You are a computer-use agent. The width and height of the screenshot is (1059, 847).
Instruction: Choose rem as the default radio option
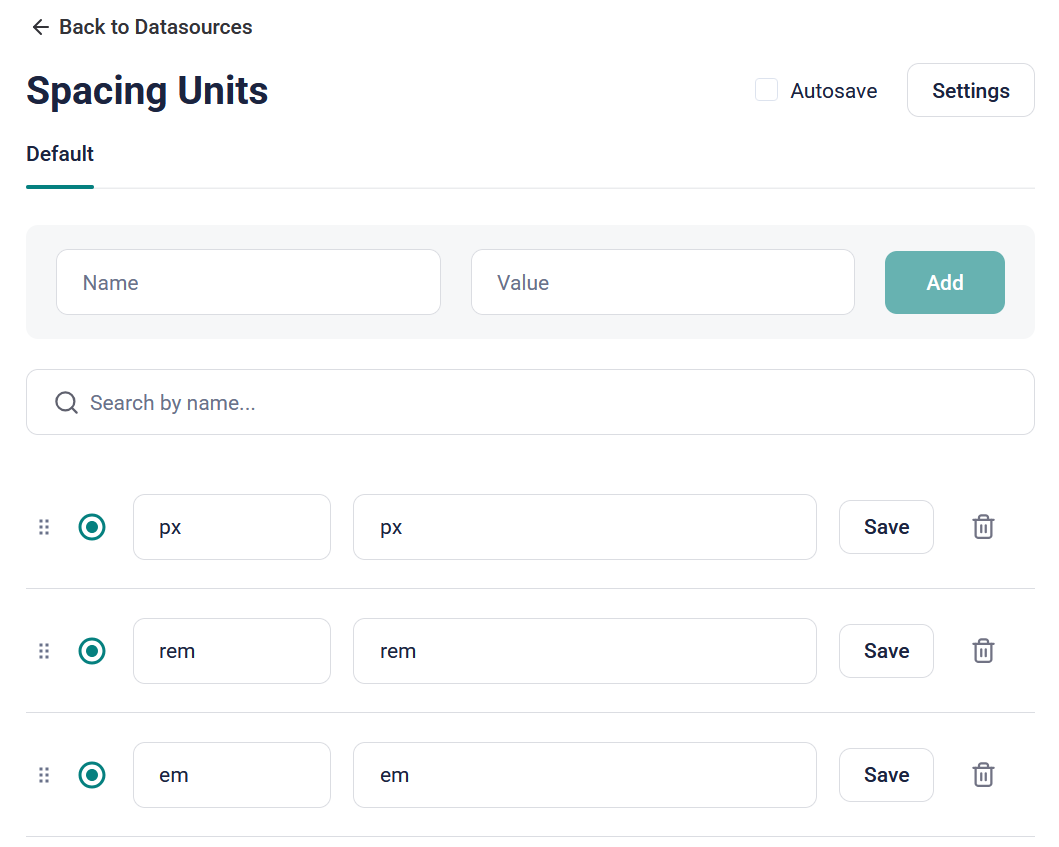92,651
